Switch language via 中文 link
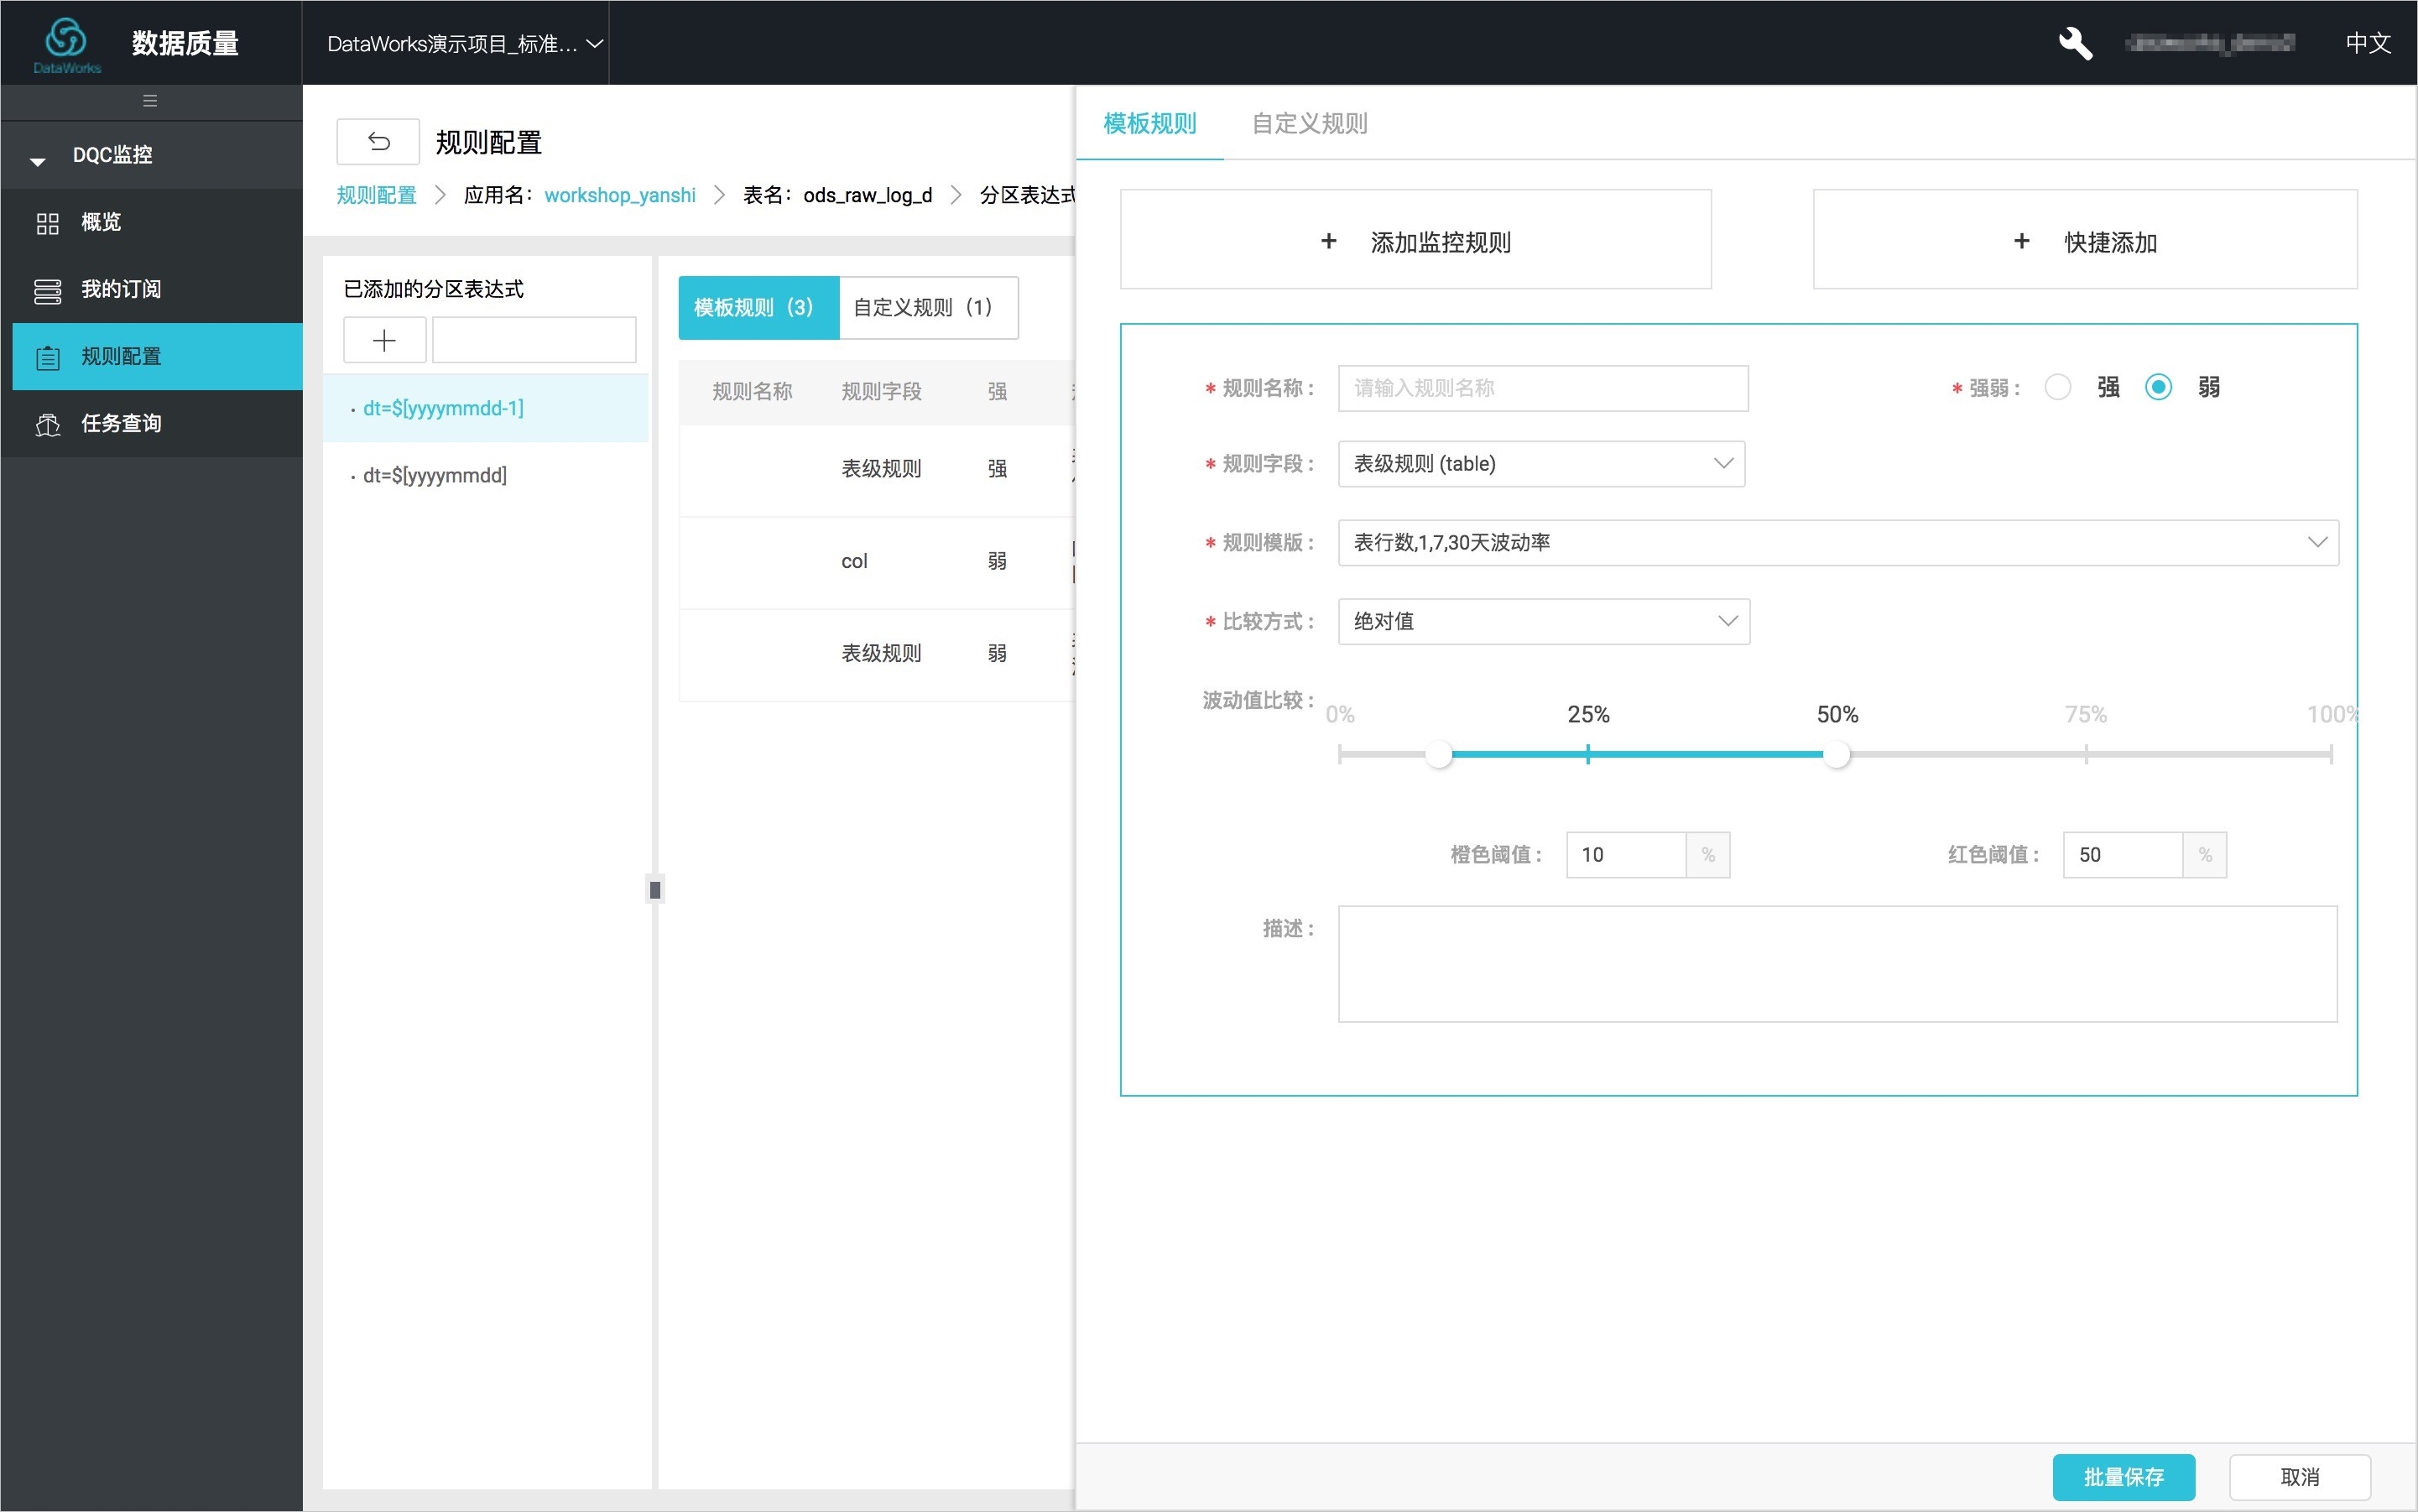Viewport: 2418px width, 1512px height. point(2368,44)
